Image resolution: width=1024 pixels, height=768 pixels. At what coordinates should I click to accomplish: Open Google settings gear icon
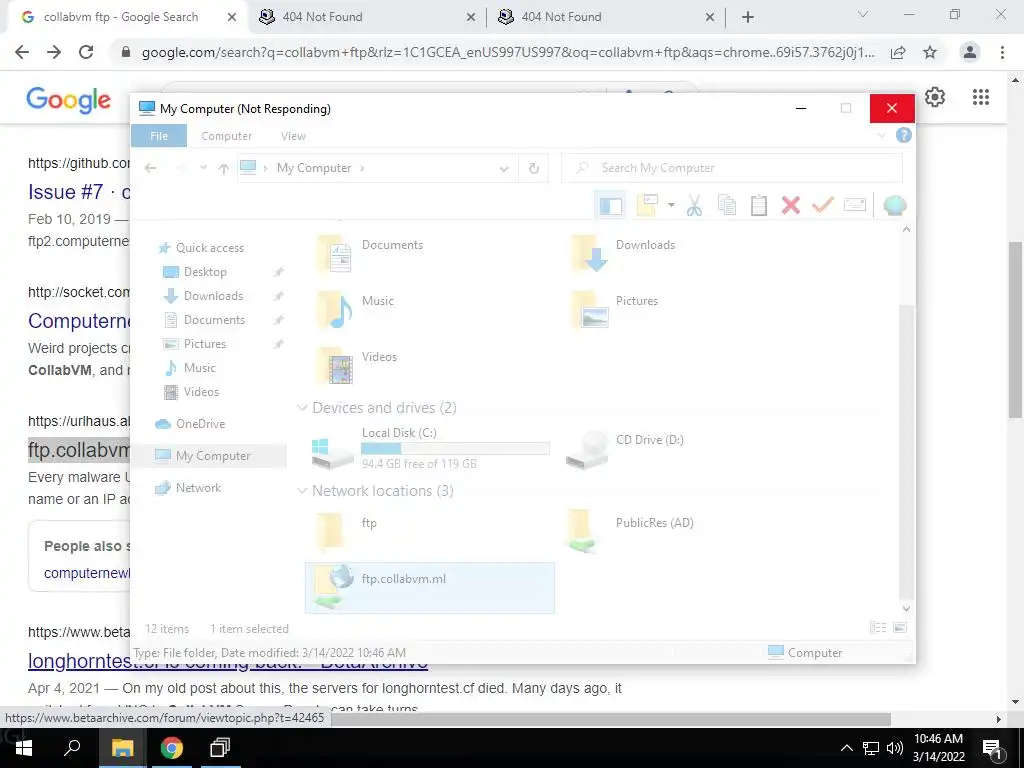(935, 97)
